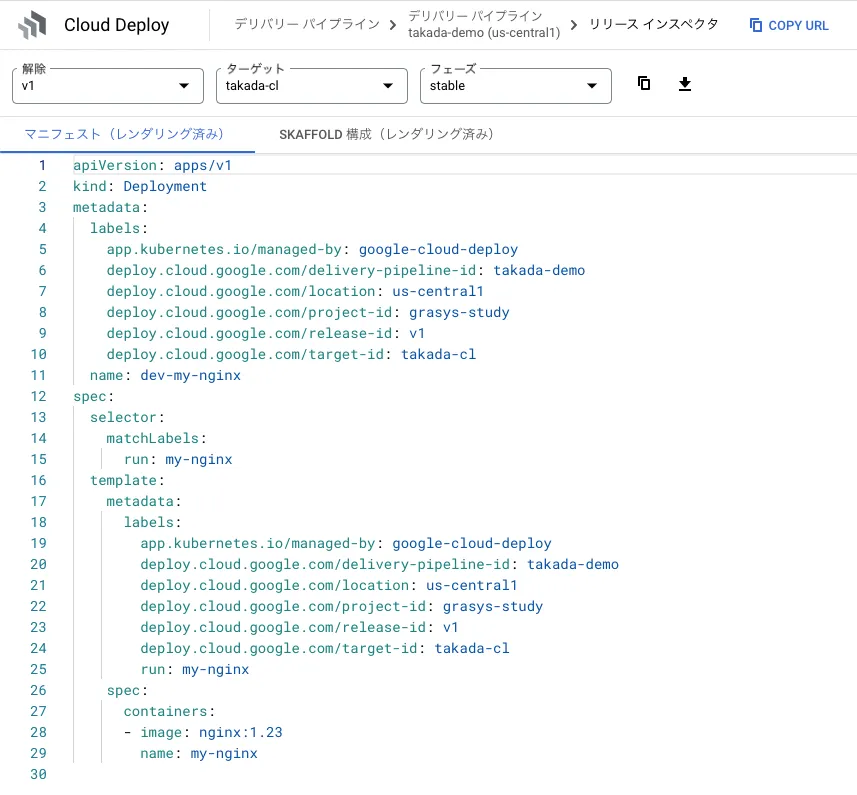
Task: Click line 29 name: my-nginx
Action: click(x=198, y=753)
